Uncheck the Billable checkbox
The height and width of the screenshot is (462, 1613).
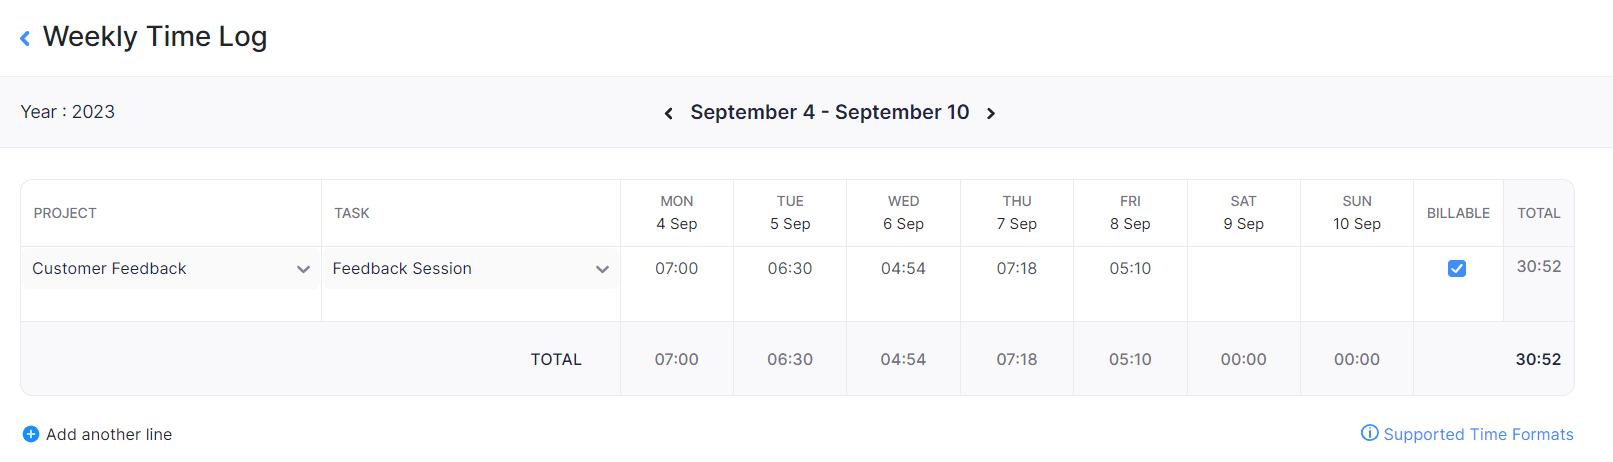point(1457,268)
